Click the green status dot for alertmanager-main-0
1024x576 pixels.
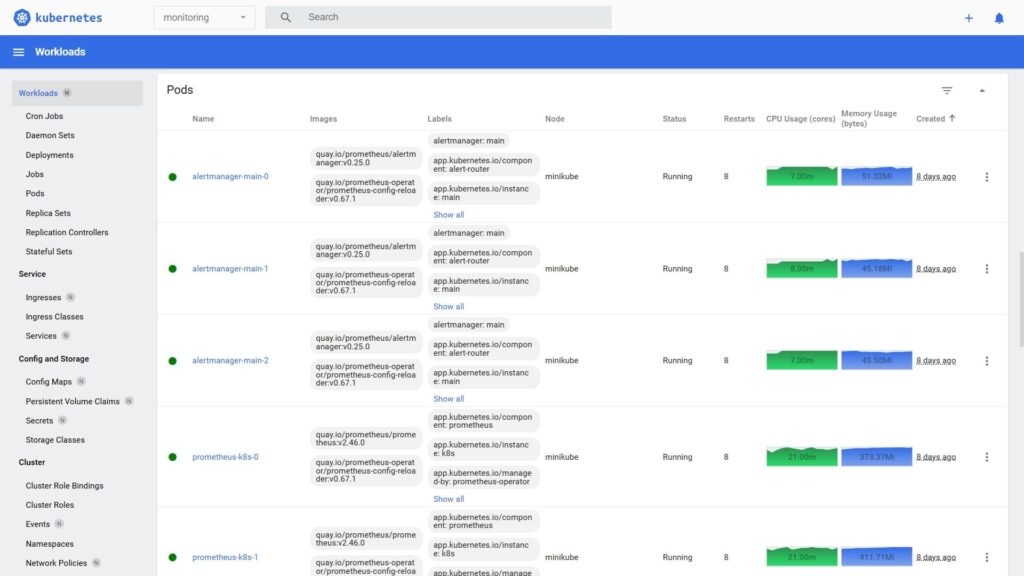point(172,177)
